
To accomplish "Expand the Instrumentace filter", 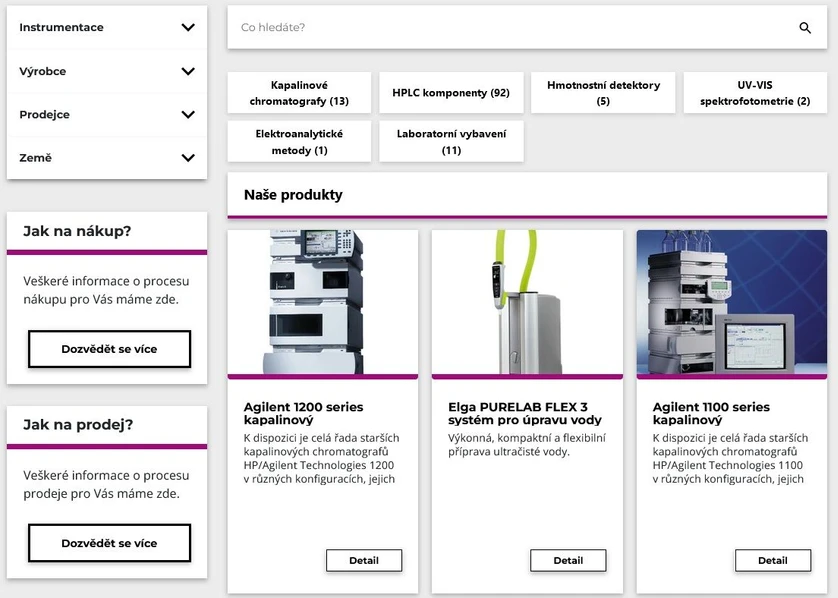I will point(107,27).
